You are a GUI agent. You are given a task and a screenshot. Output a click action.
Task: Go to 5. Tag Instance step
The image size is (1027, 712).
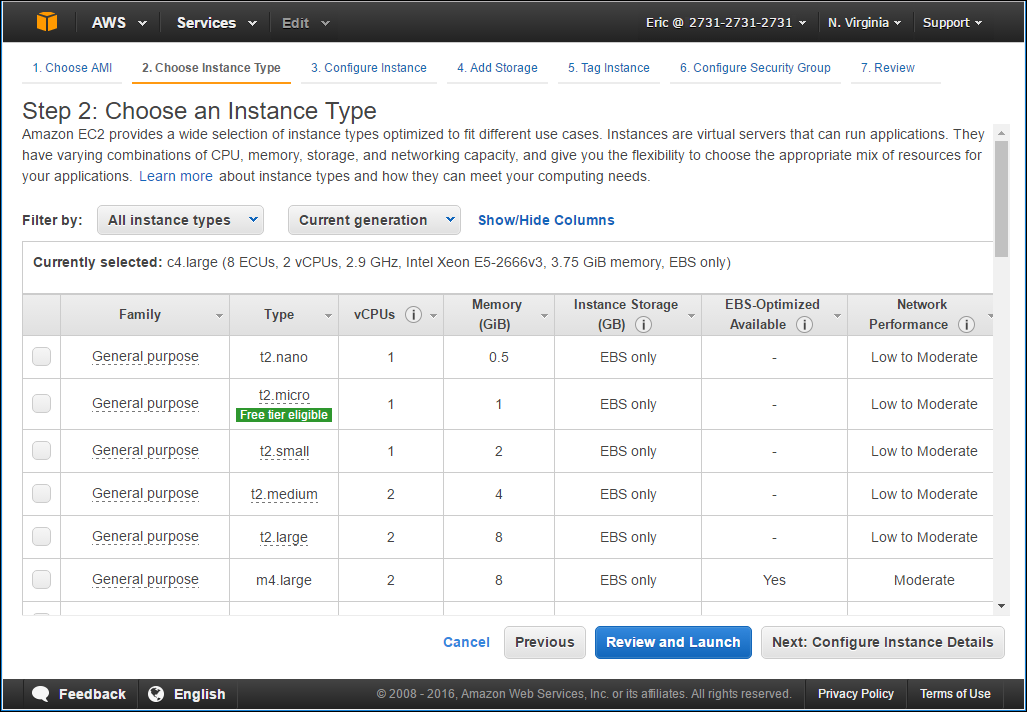pos(608,68)
